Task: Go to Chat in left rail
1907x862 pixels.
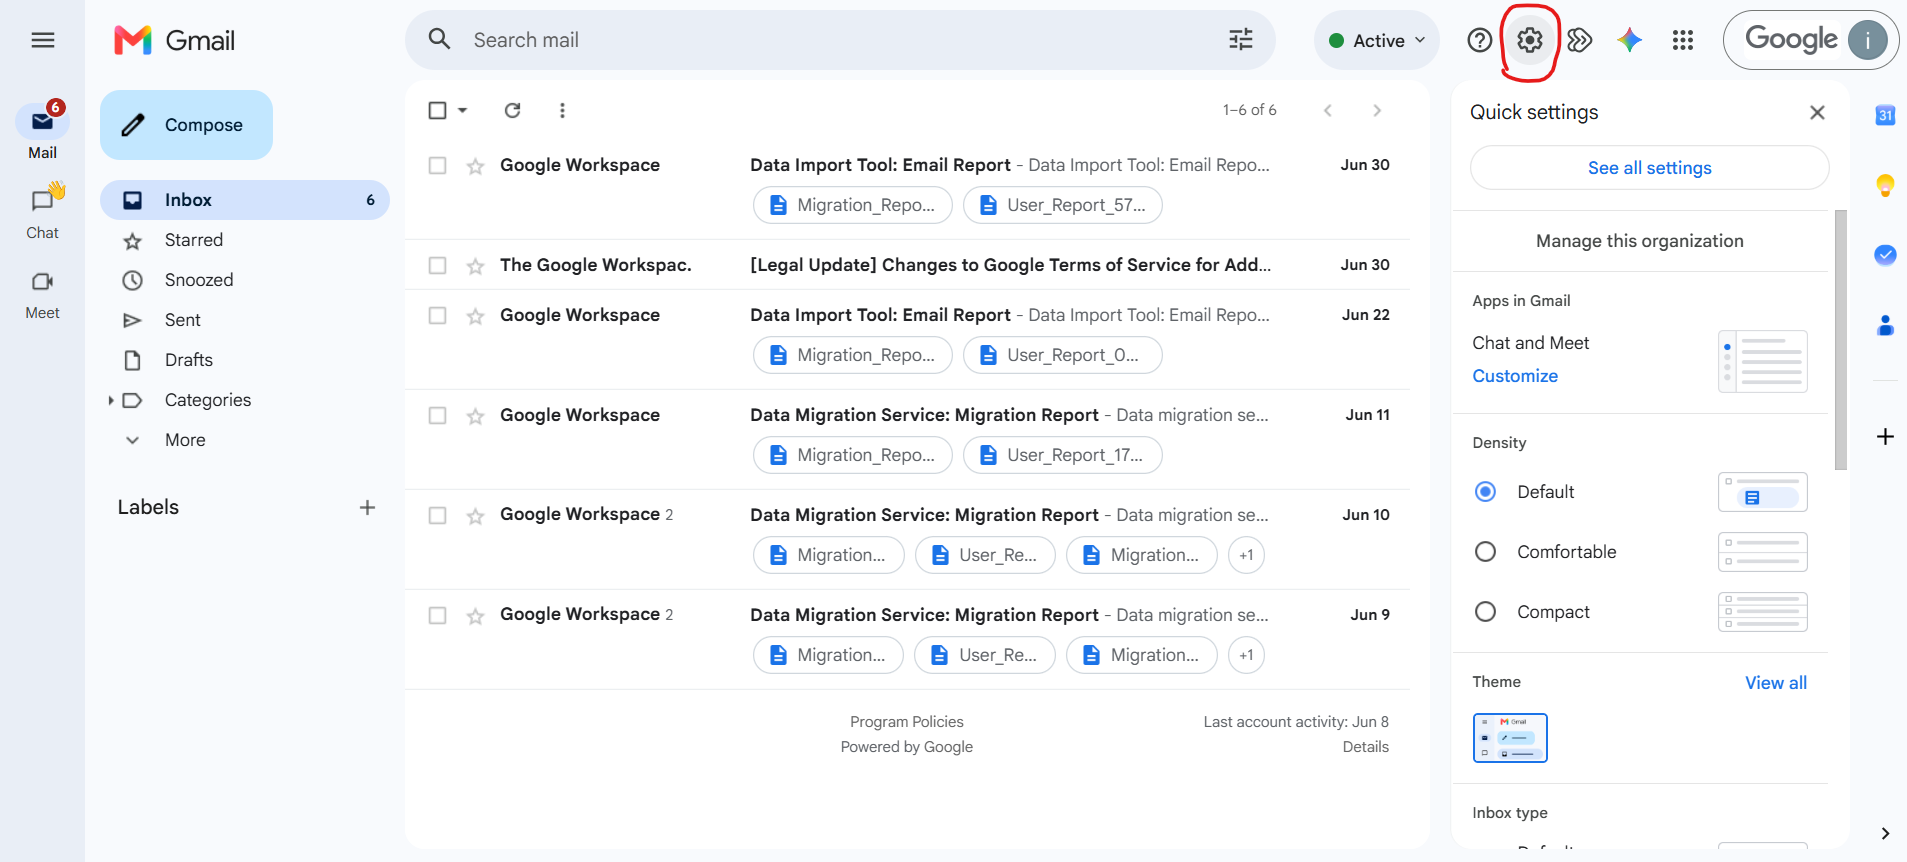Action: click(42, 212)
